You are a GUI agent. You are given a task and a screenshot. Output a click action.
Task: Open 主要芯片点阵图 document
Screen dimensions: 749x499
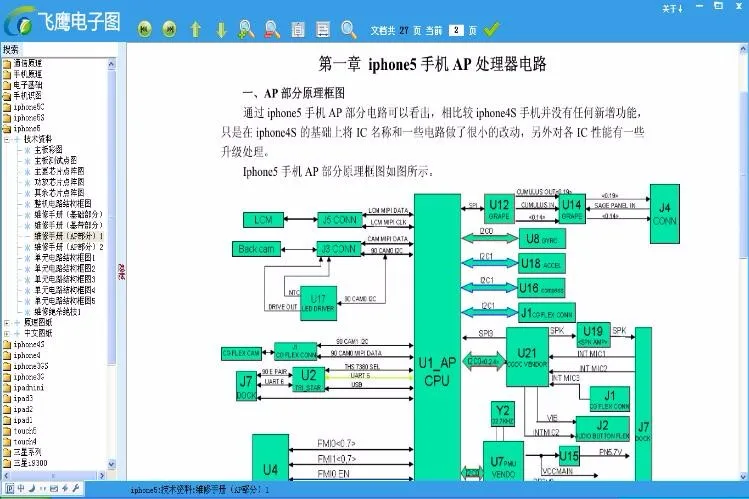click(x=59, y=171)
